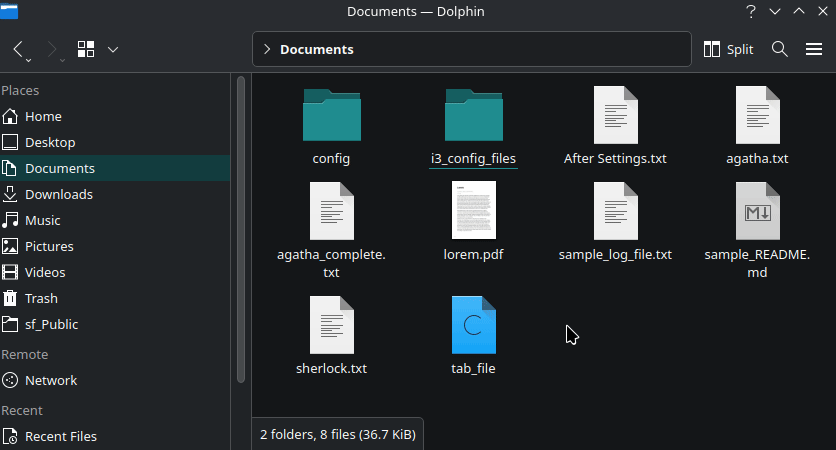The image size is (836, 450).
Task: Open the search magnifier icon
Action: pyautogui.click(x=781, y=49)
